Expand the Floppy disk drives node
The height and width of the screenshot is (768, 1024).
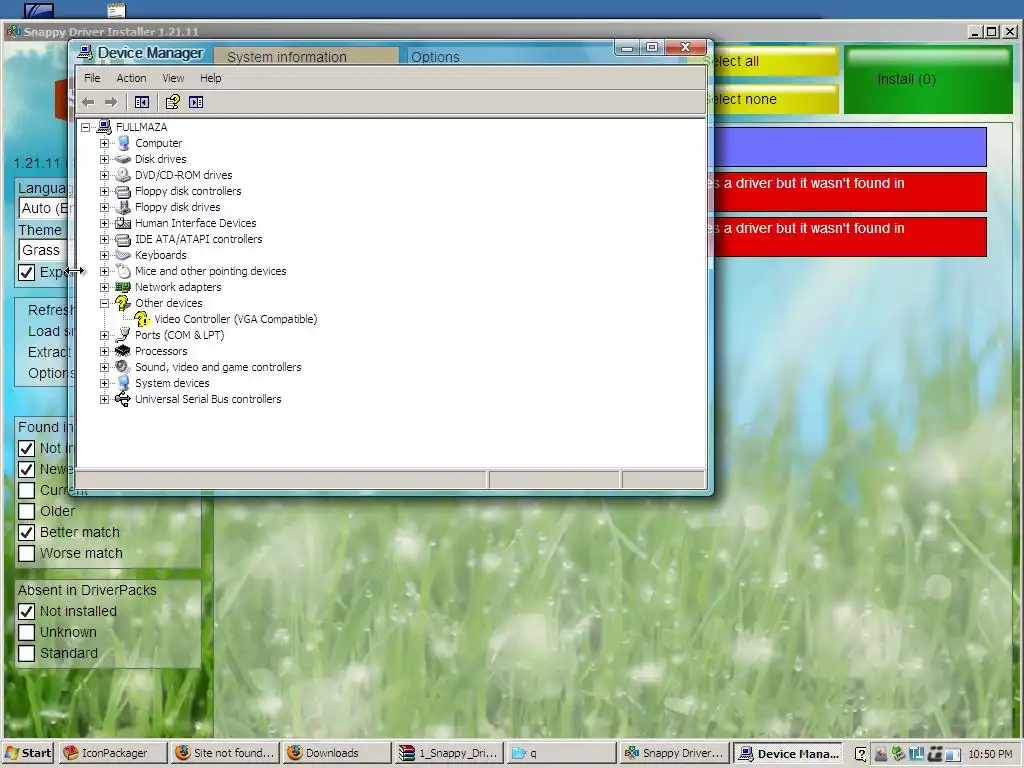(104, 207)
